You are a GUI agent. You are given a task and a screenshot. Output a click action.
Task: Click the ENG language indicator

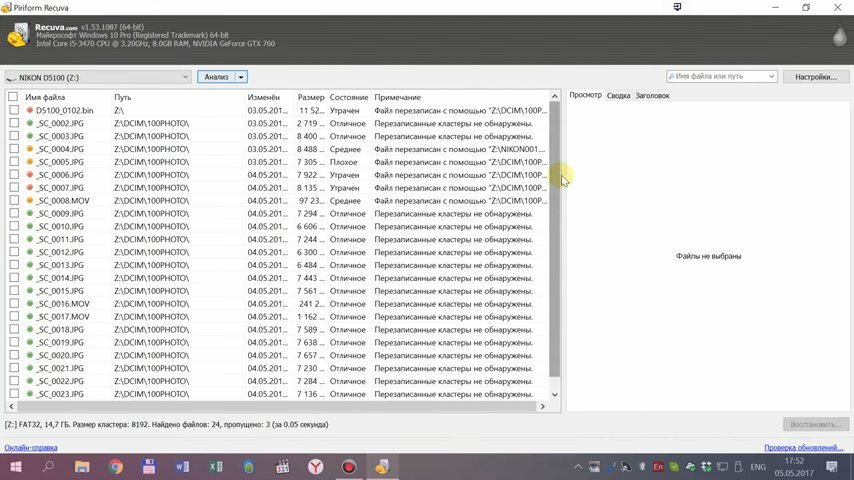click(758, 467)
